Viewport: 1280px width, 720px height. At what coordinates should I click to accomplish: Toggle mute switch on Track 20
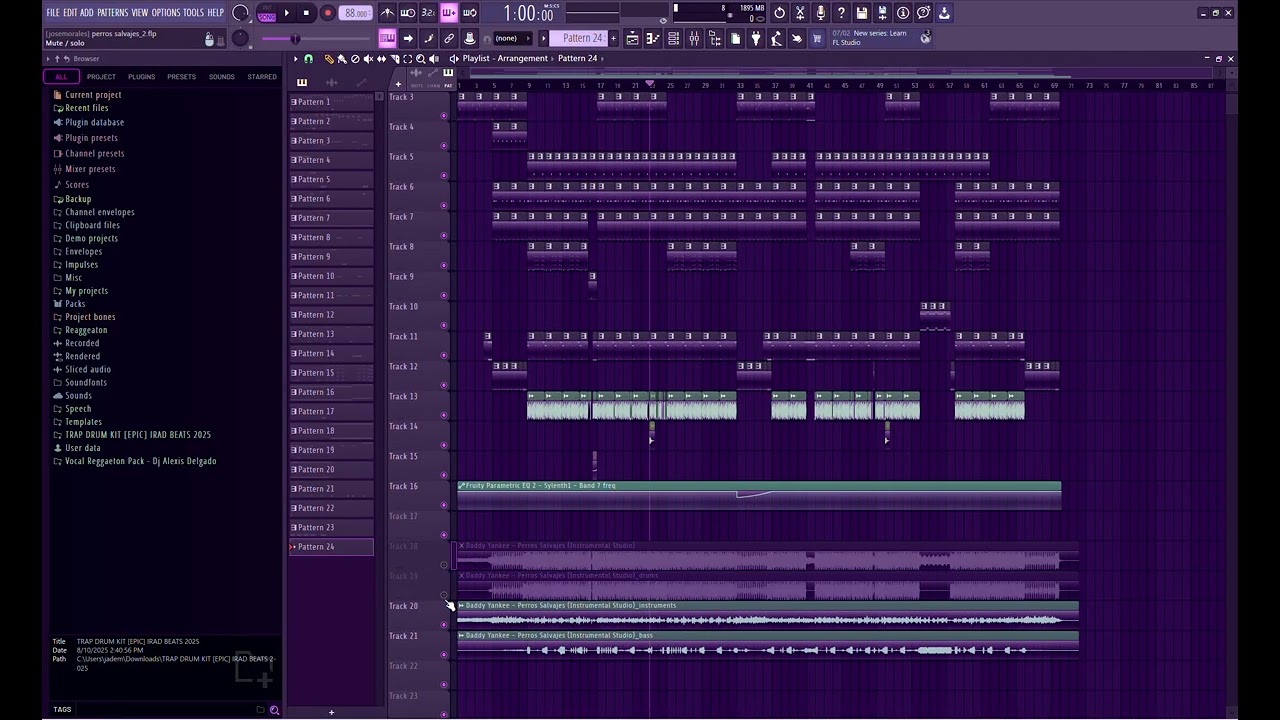pyautogui.click(x=444, y=625)
